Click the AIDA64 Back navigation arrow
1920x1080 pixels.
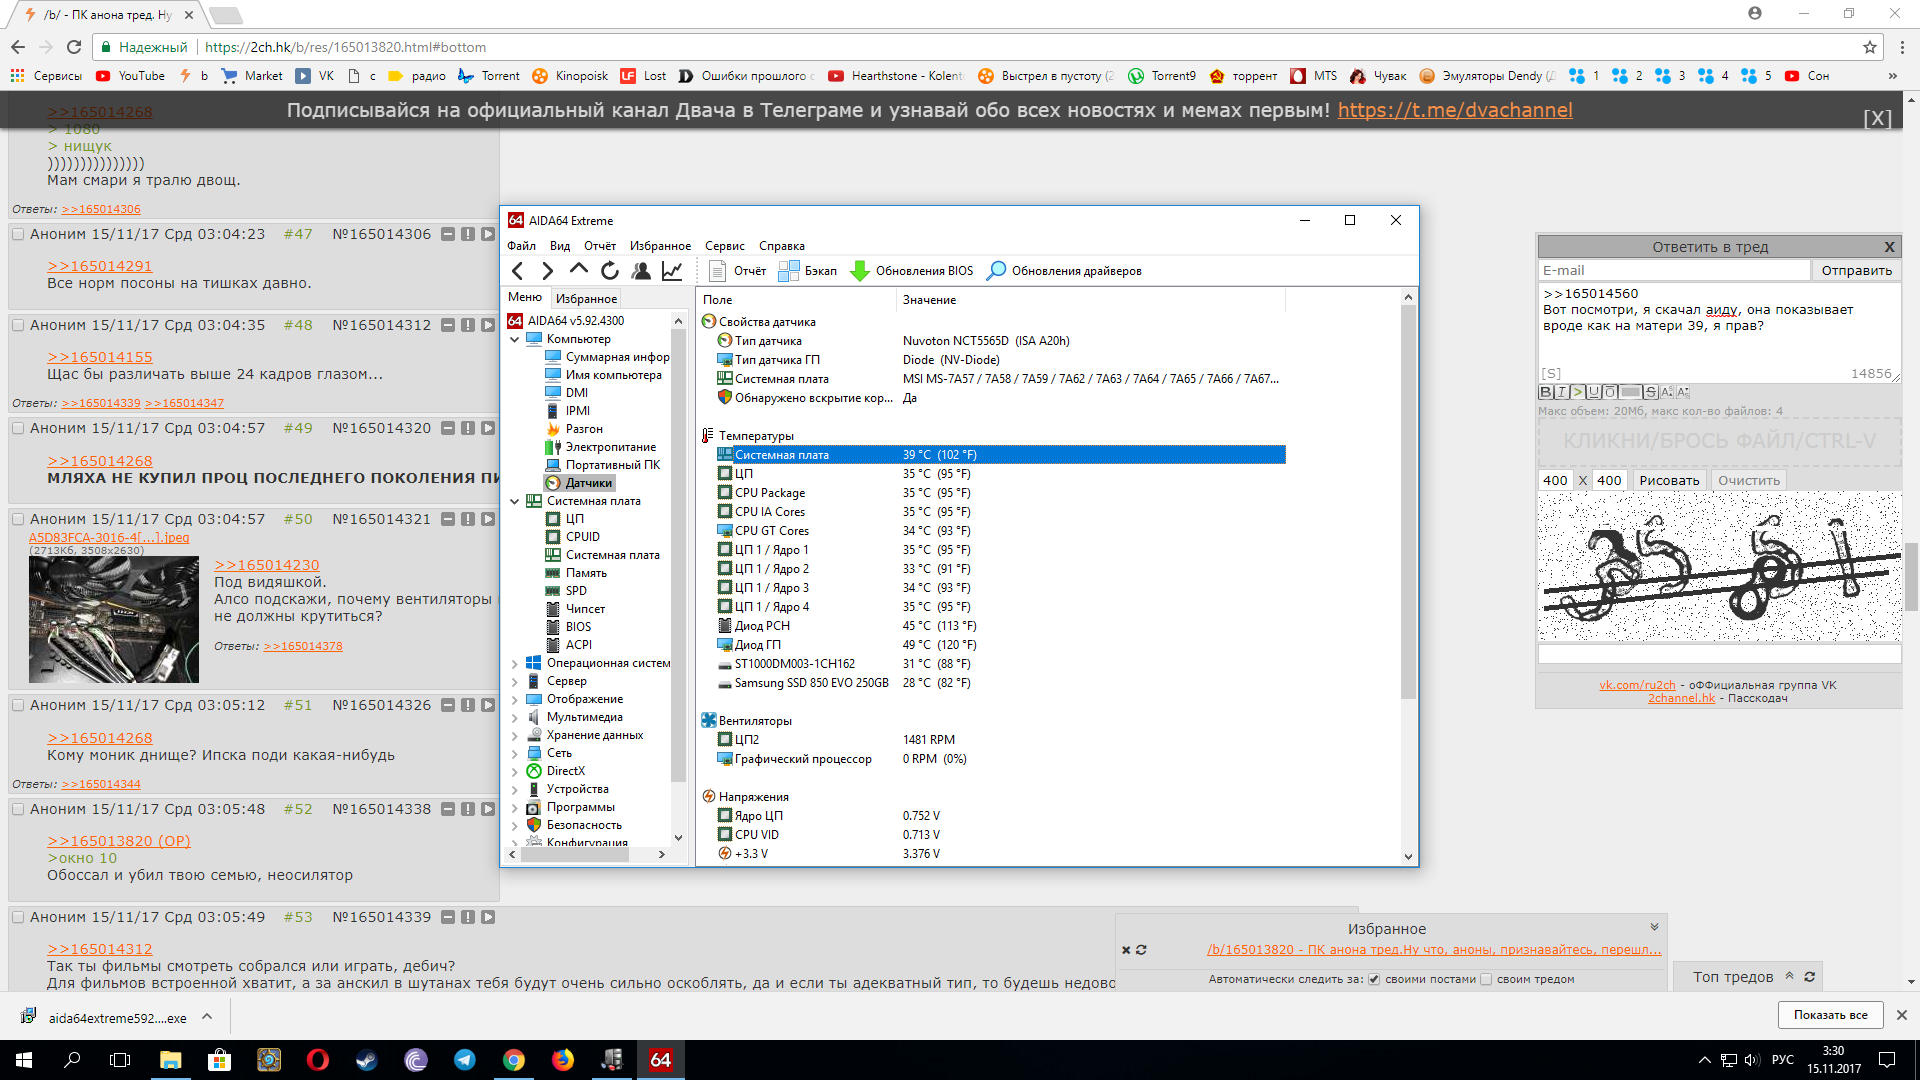517,271
